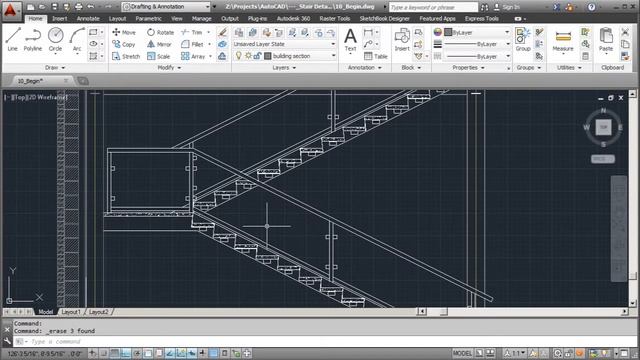Open the Annotate ribbon tab
The image size is (640, 360).
click(88, 19)
